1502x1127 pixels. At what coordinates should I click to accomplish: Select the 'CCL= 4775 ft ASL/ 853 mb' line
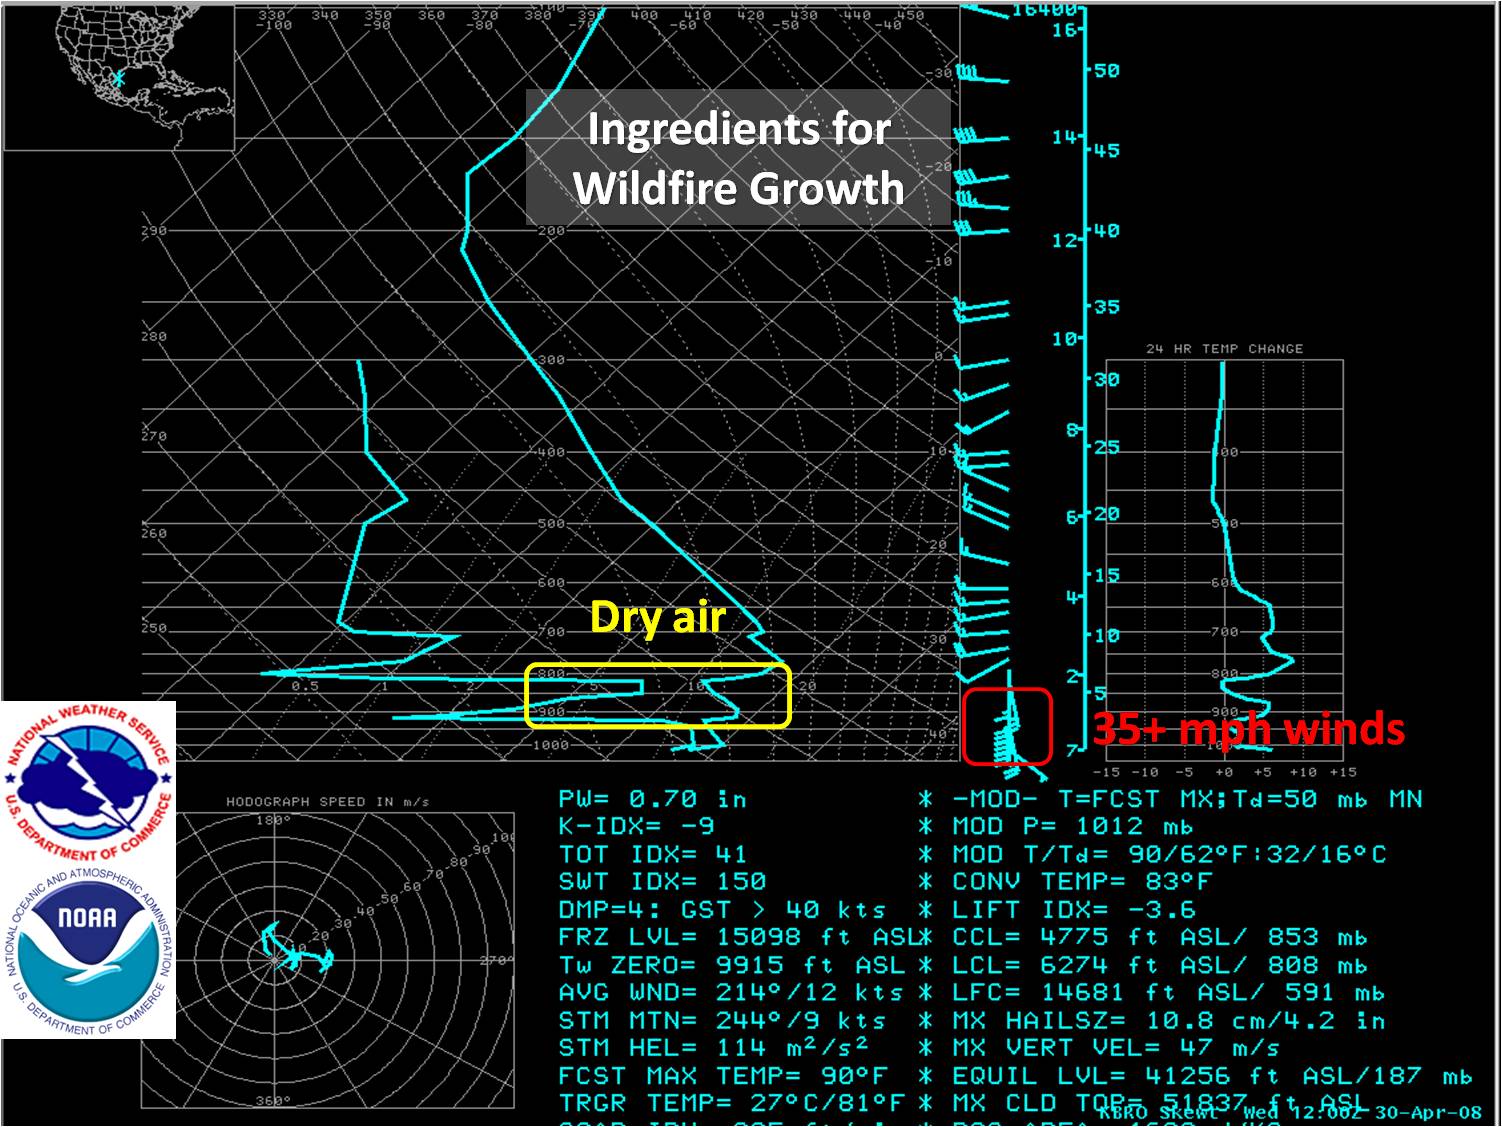(x=1160, y=937)
